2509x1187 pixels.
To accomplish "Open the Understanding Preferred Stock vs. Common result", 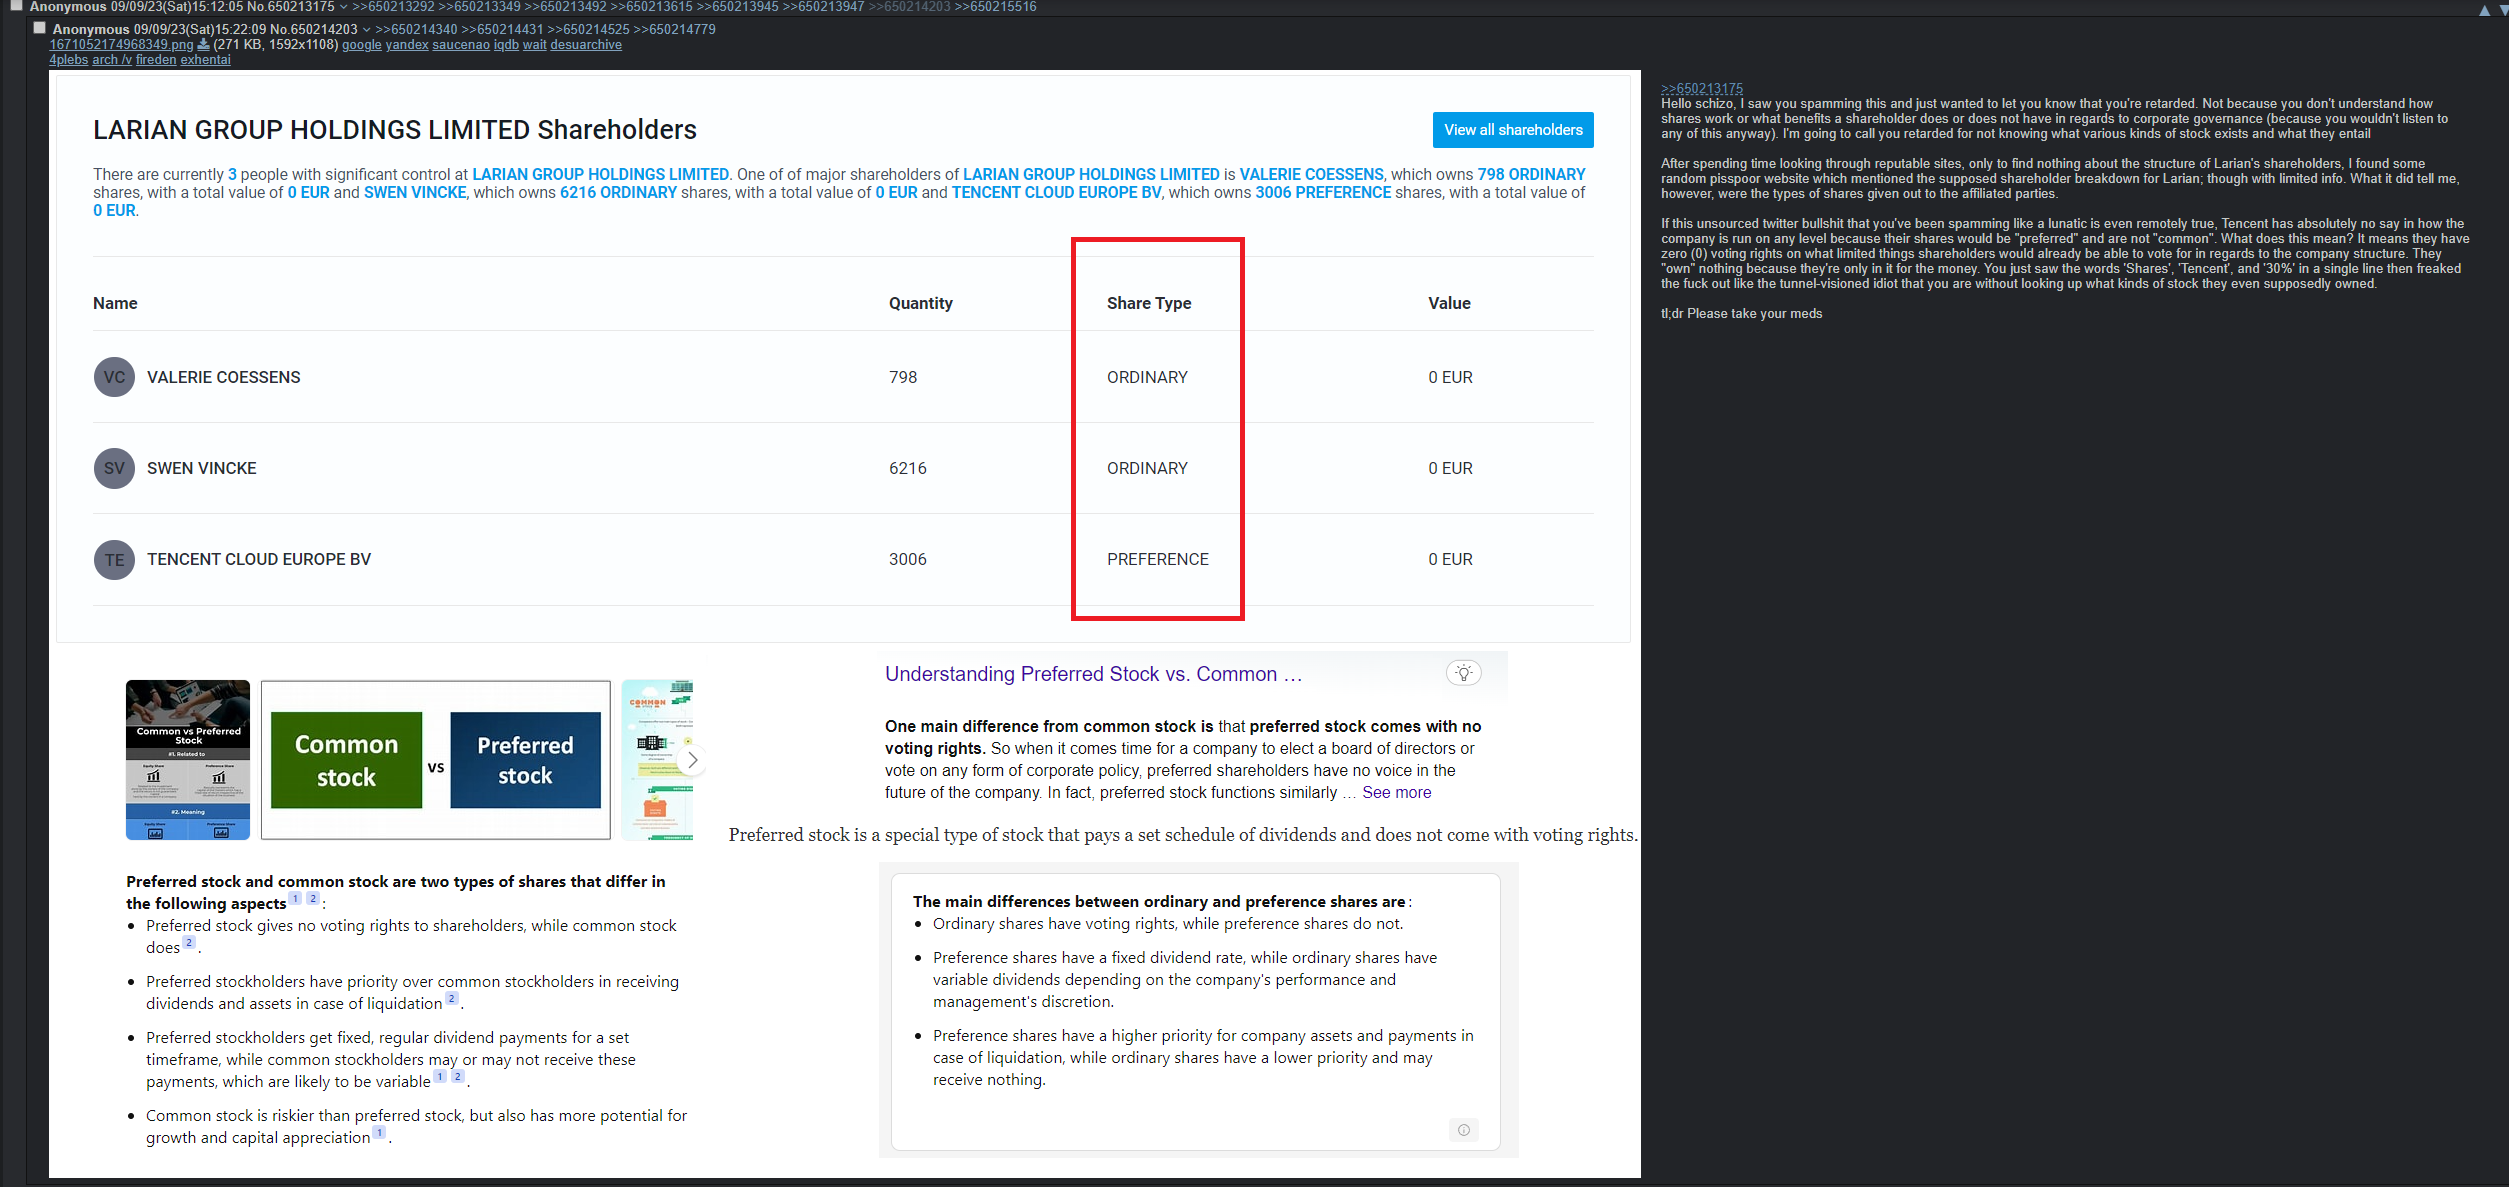I will coord(1093,674).
